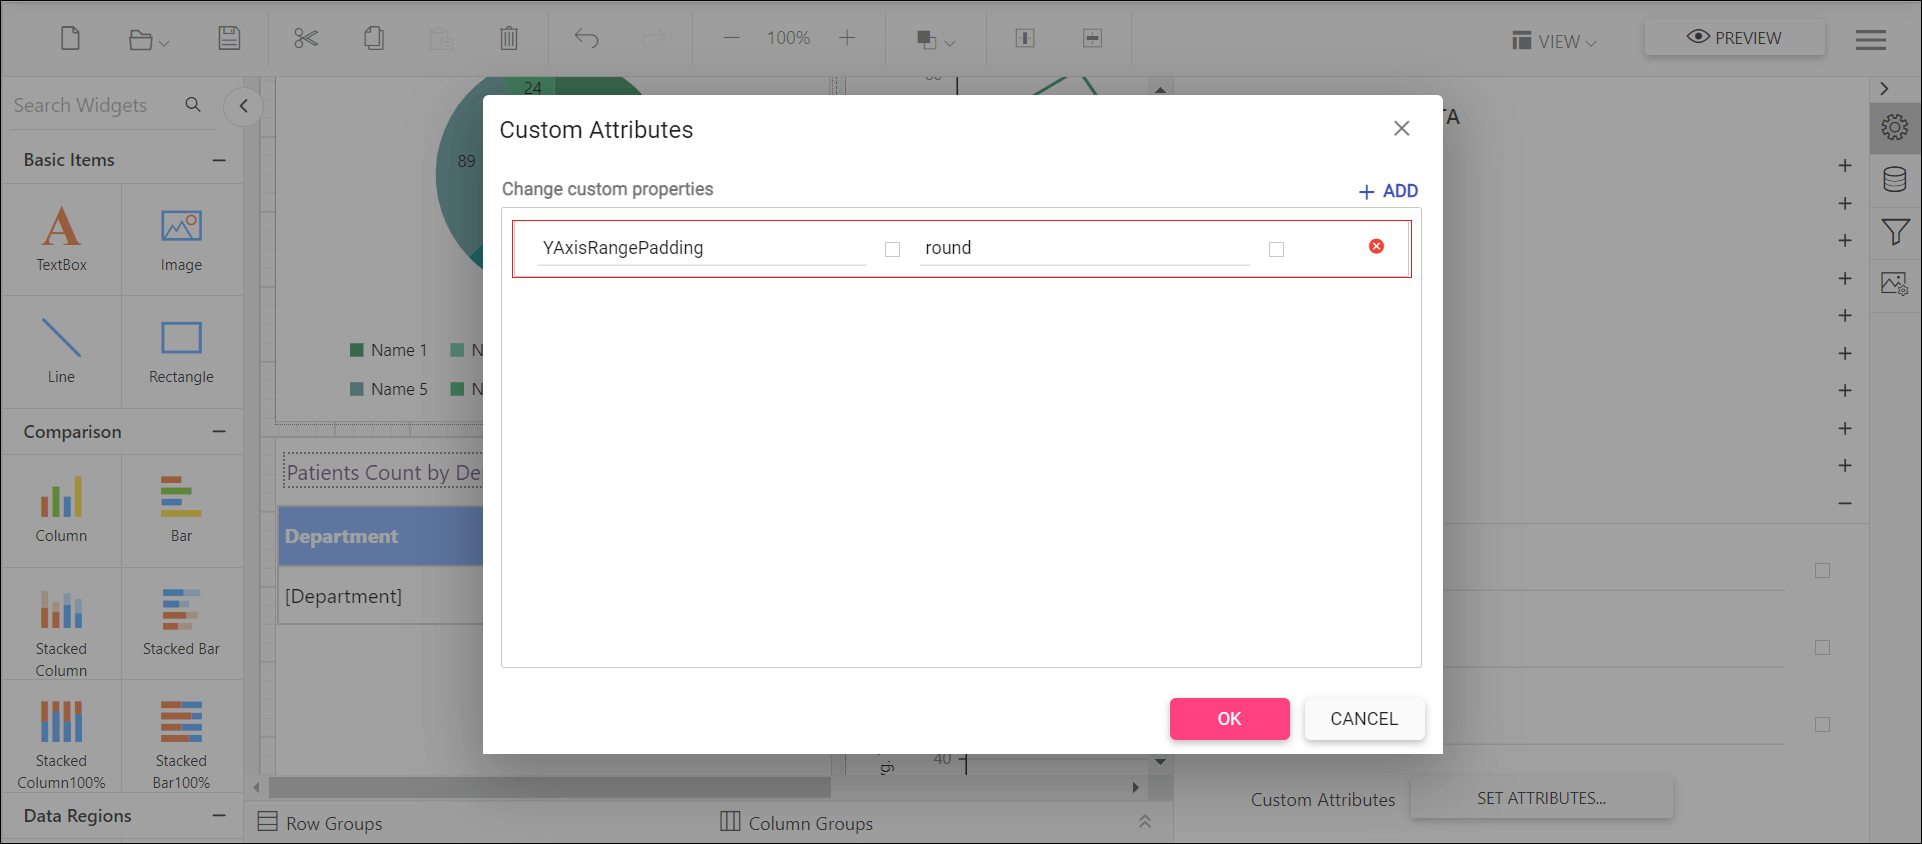This screenshot has height=844, width=1922.
Task: Select the Column chart widget
Action: click(62, 510)
